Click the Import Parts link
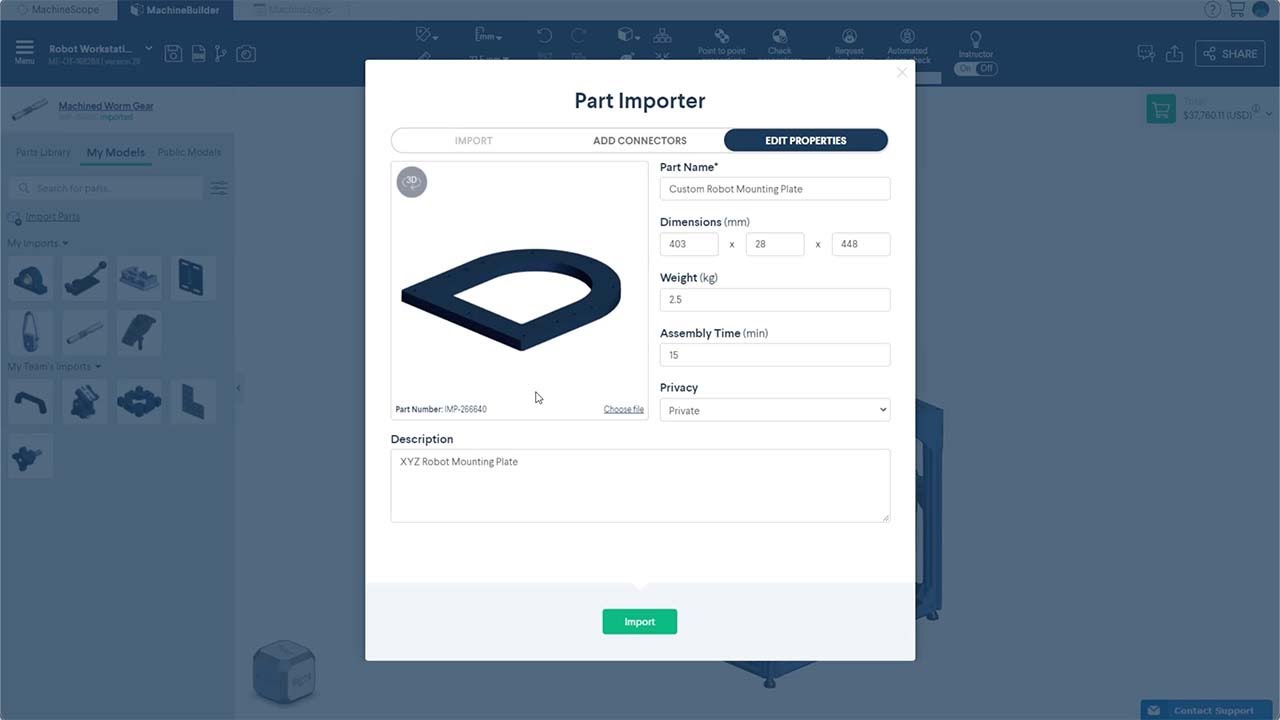The image size is (1280, 720). (53, 216)
